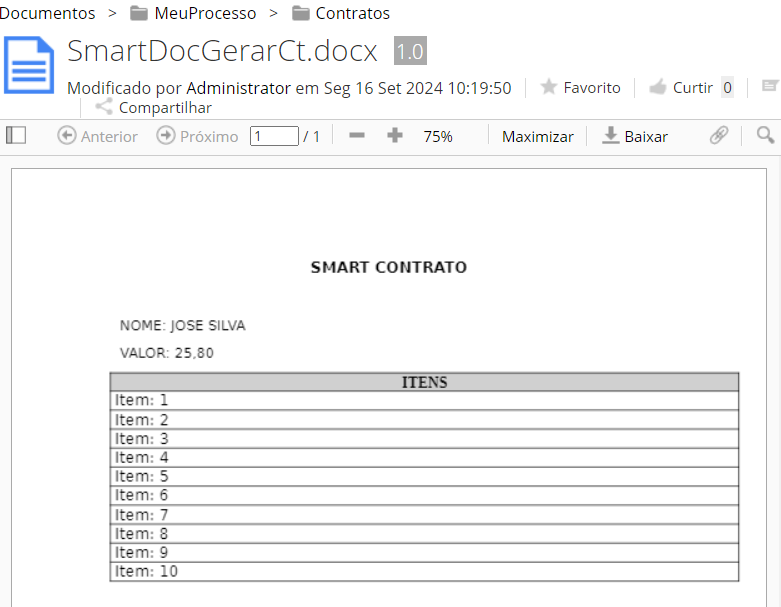Image resolution: width=781 pixels, height=607 pixels.
Task: Click the paperclip attachments icon
Action: tap(718, 135)
